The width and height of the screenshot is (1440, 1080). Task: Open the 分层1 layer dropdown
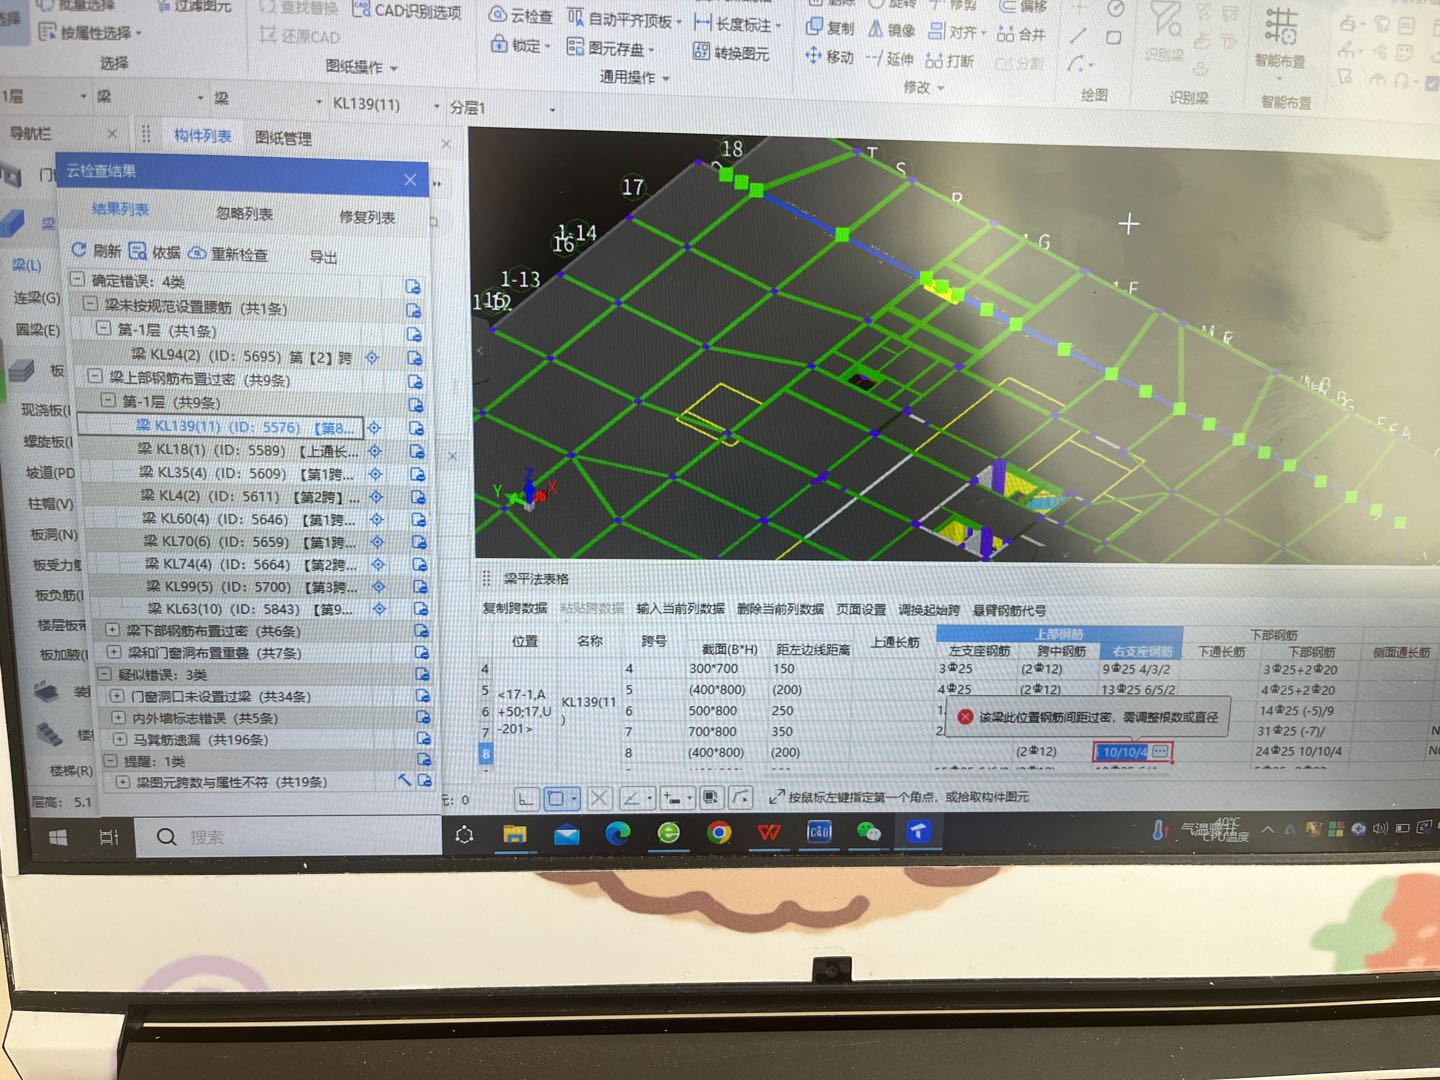(552, 109)
